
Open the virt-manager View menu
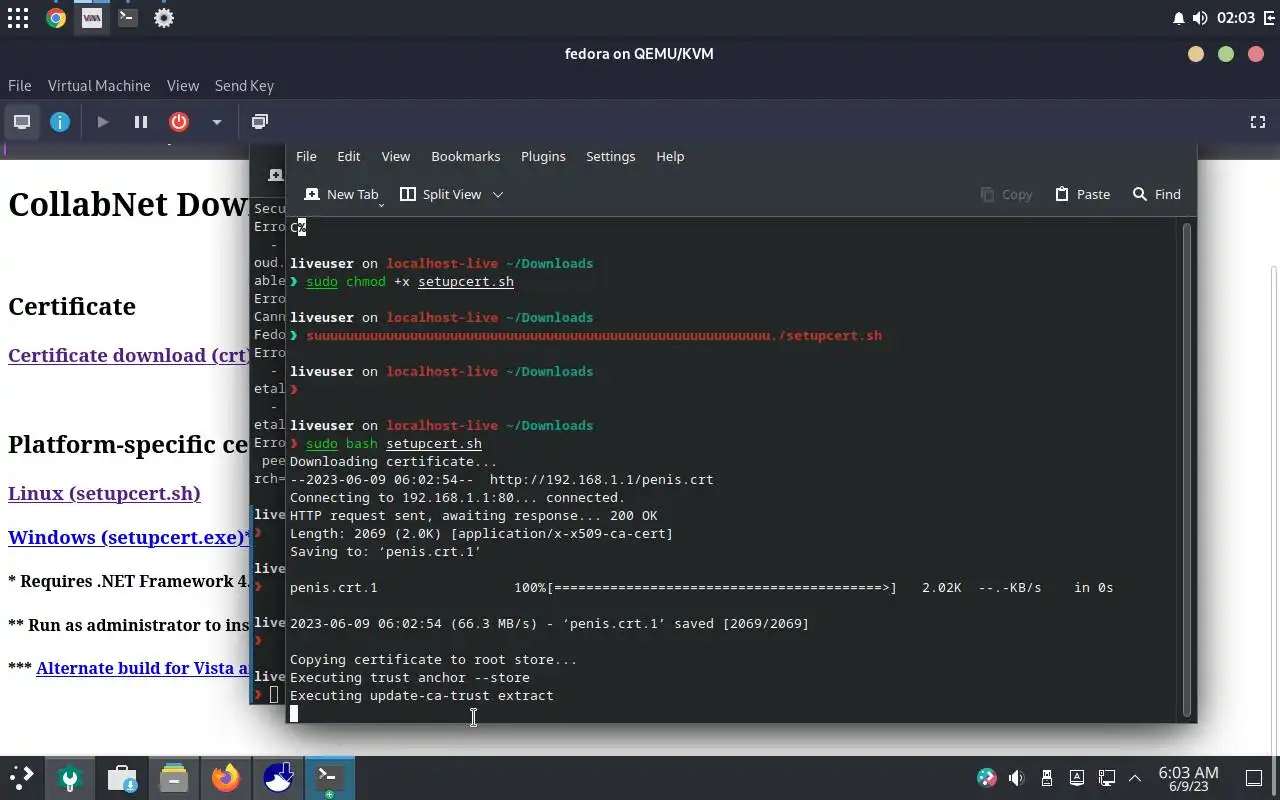point(183,86)
